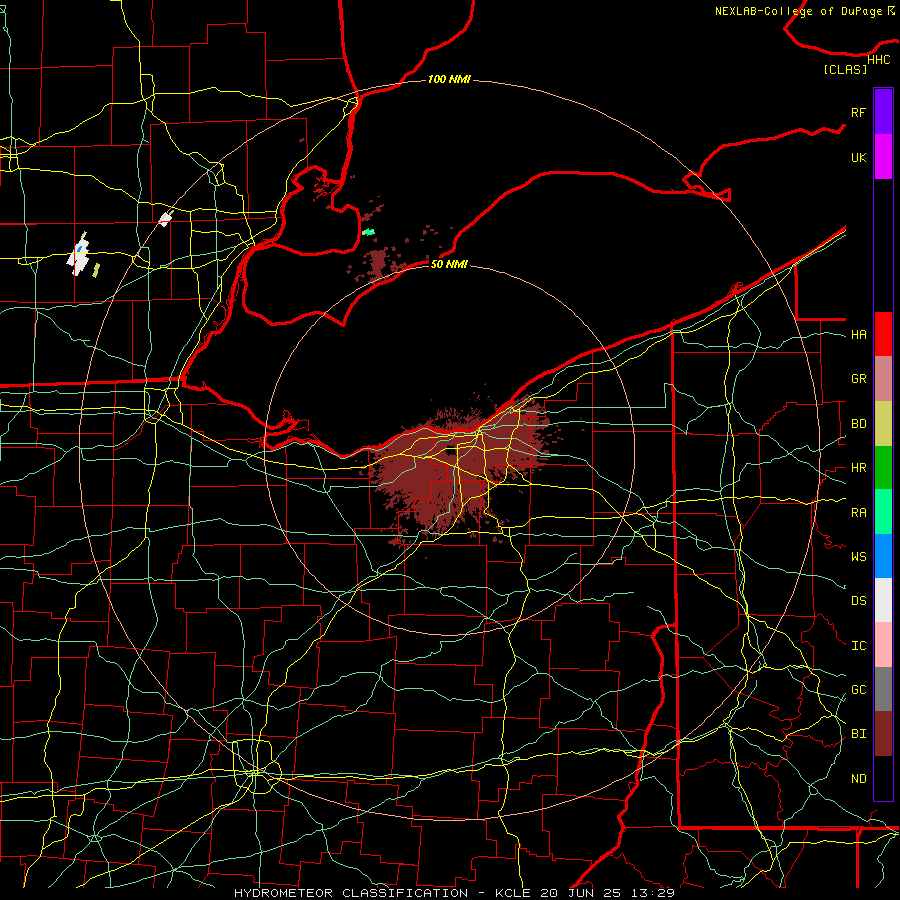
Task: Select the pink-brown GR legend swatch
Action: 883,378
